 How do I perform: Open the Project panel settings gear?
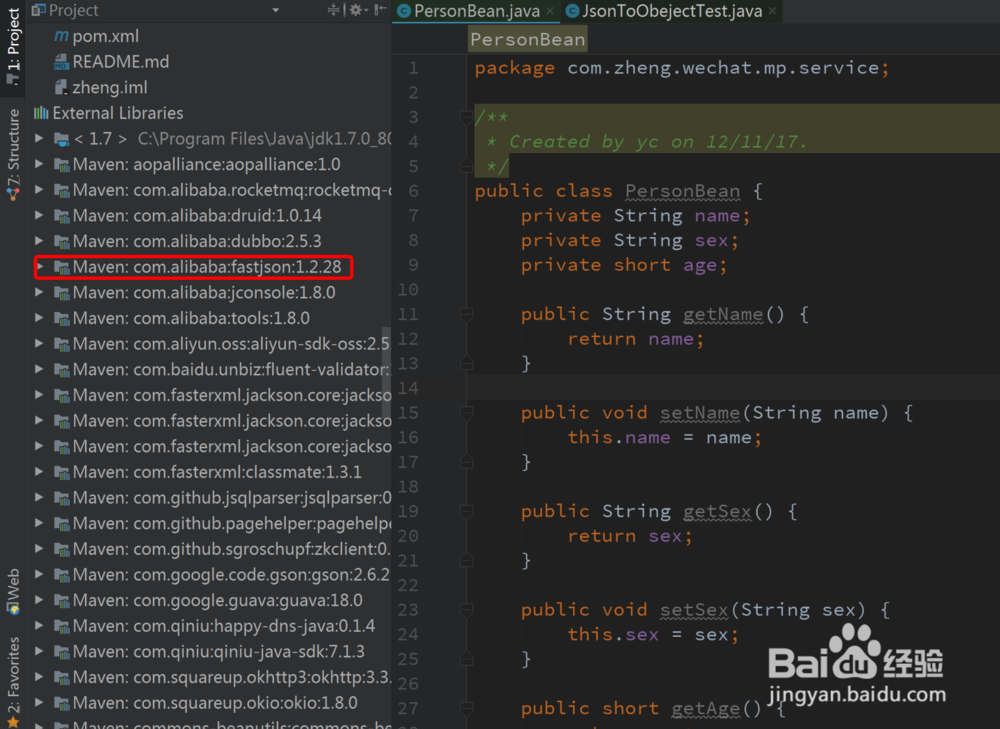(x=355, y=10)
